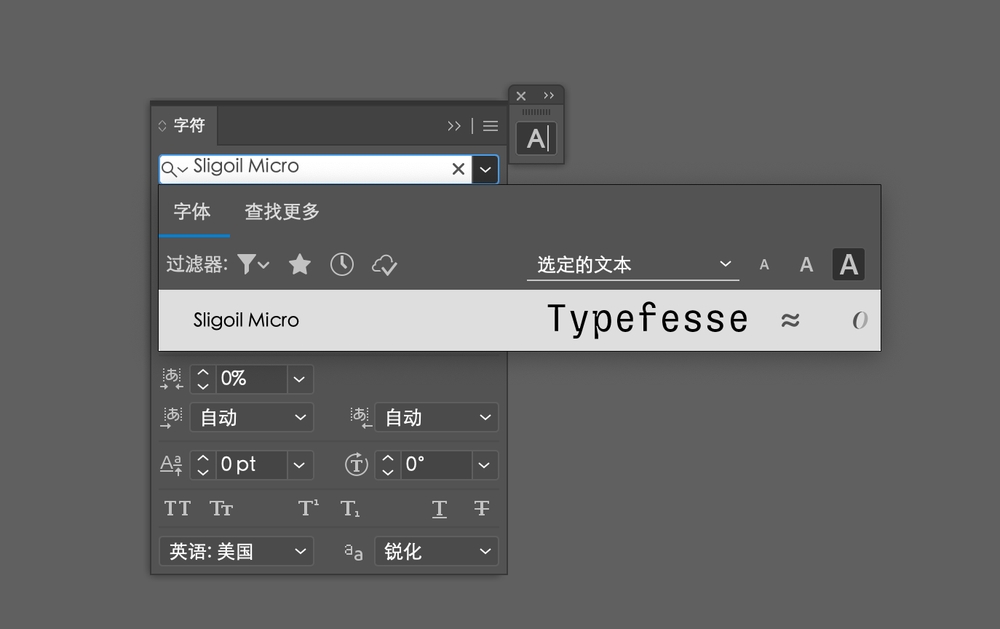Adjust the baseline shift stepper
The width and height of the screenshot is (1000, 629).
click(x=203, y=465)
